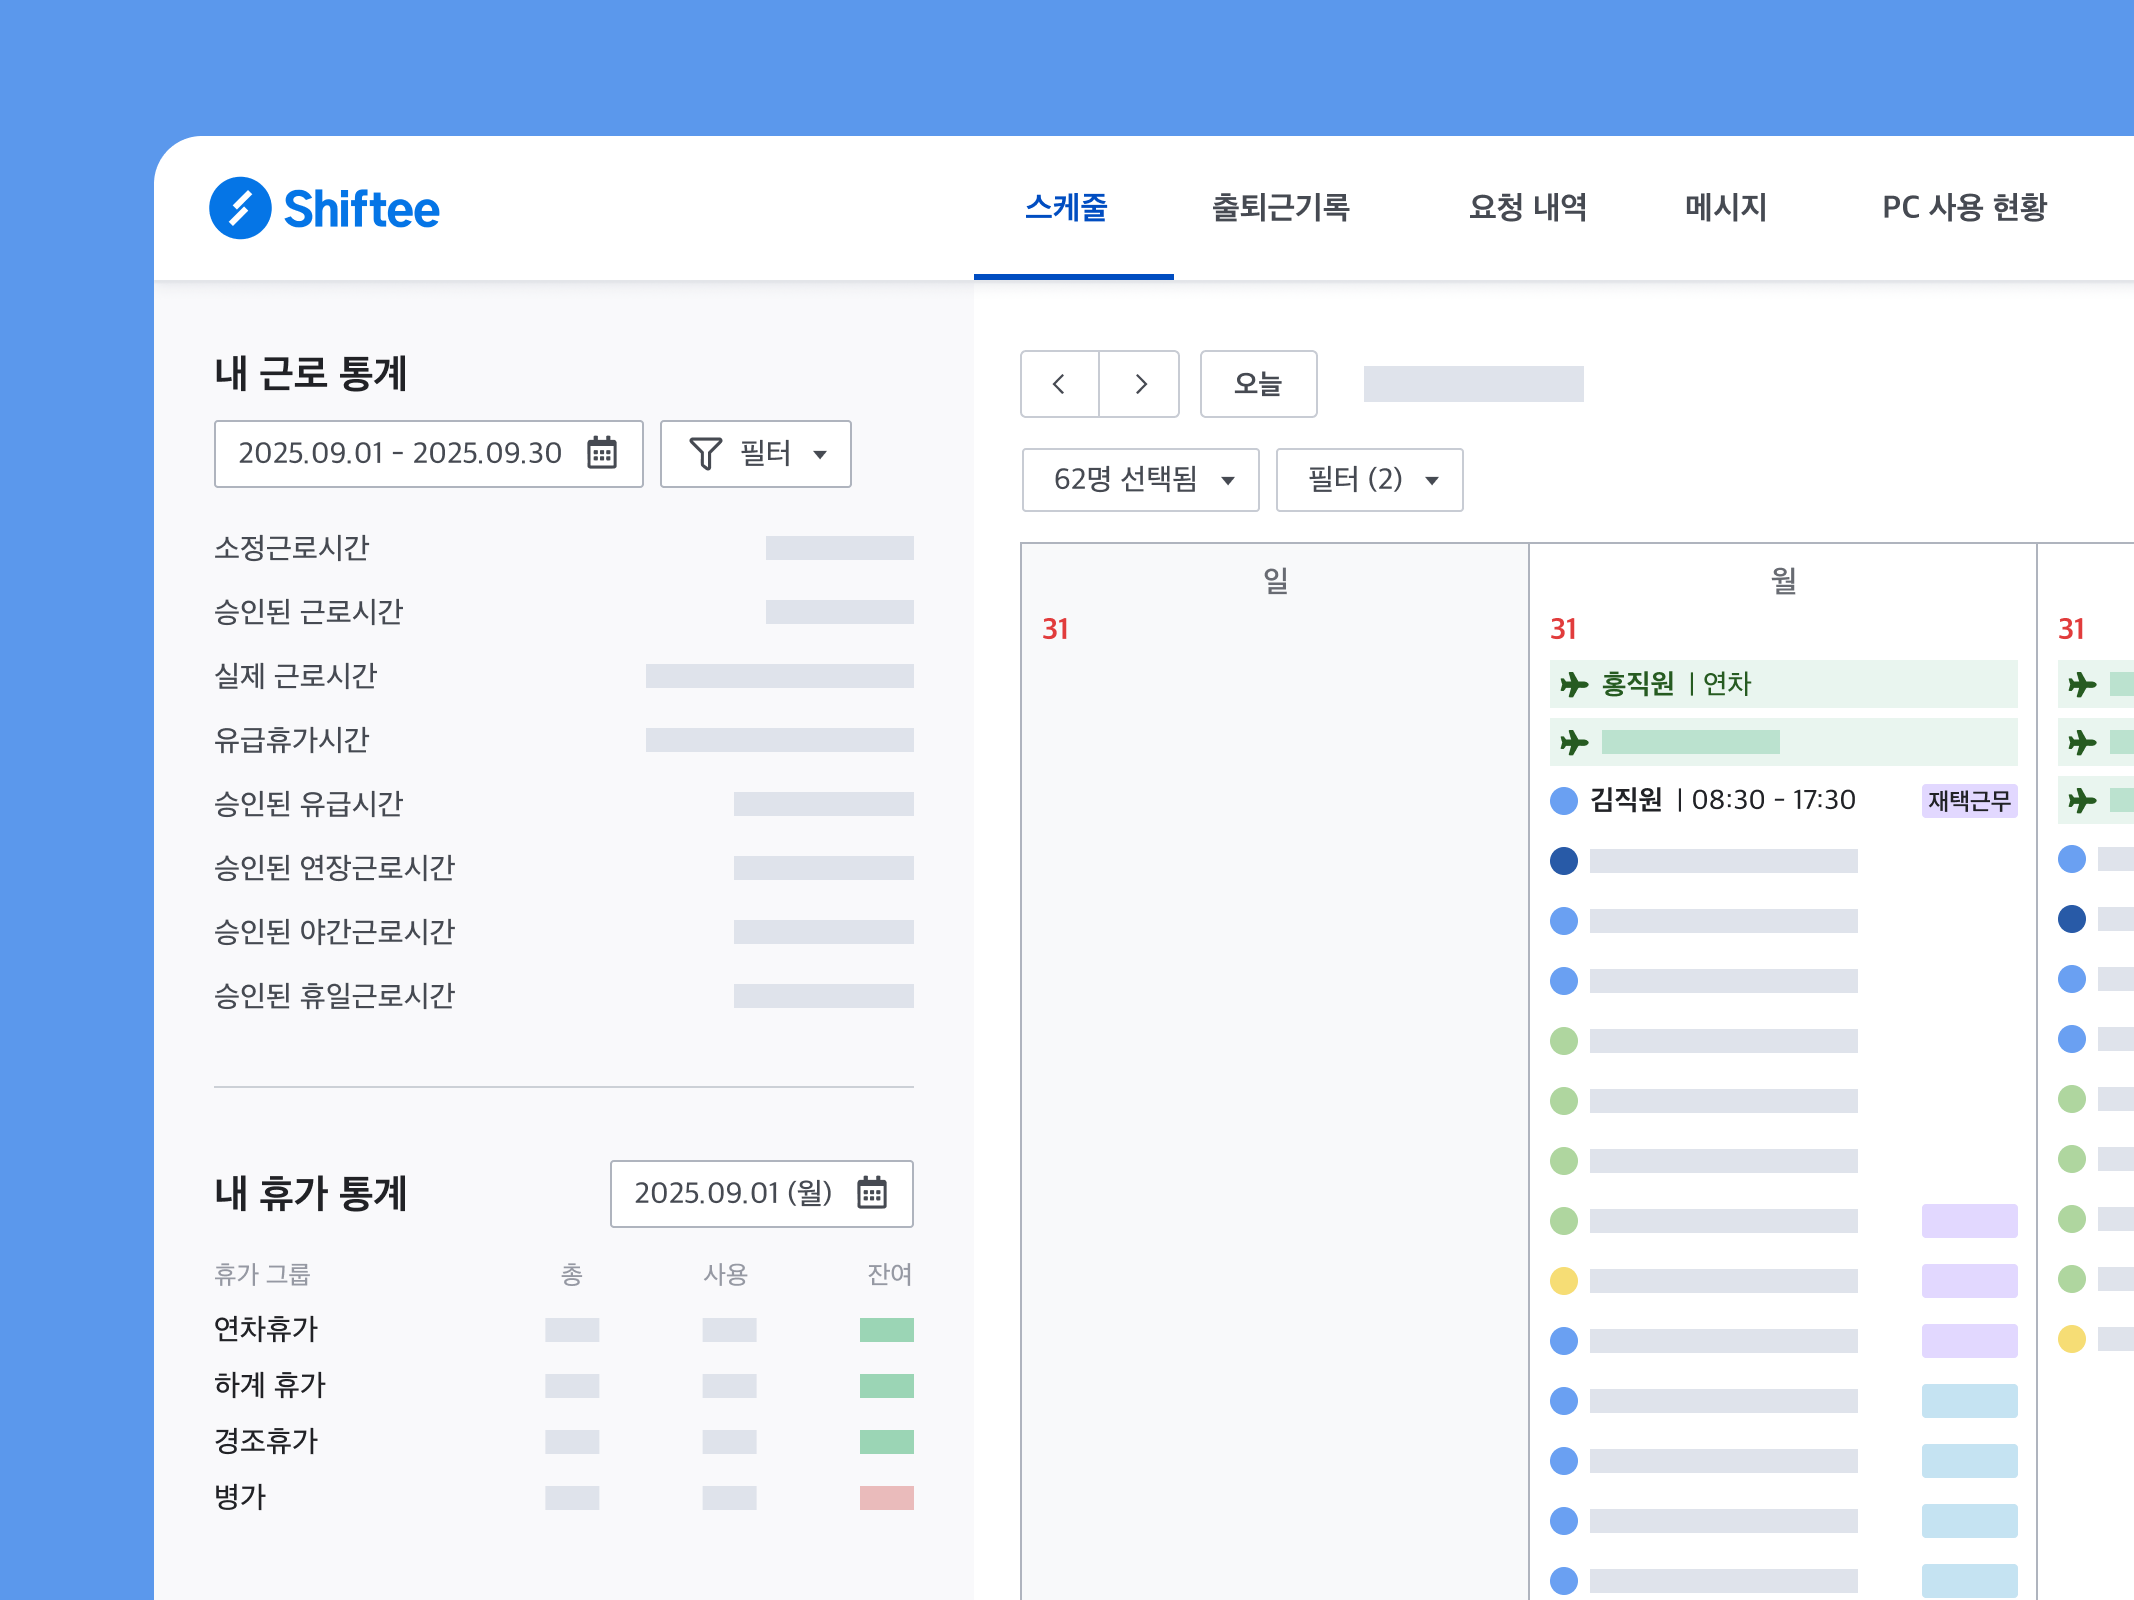Image resolution: width=2134 pixels, height=1600 pixels.
Task: Expand the 62명 선택됨 dropdown
Action: (x=1140, y=480)
